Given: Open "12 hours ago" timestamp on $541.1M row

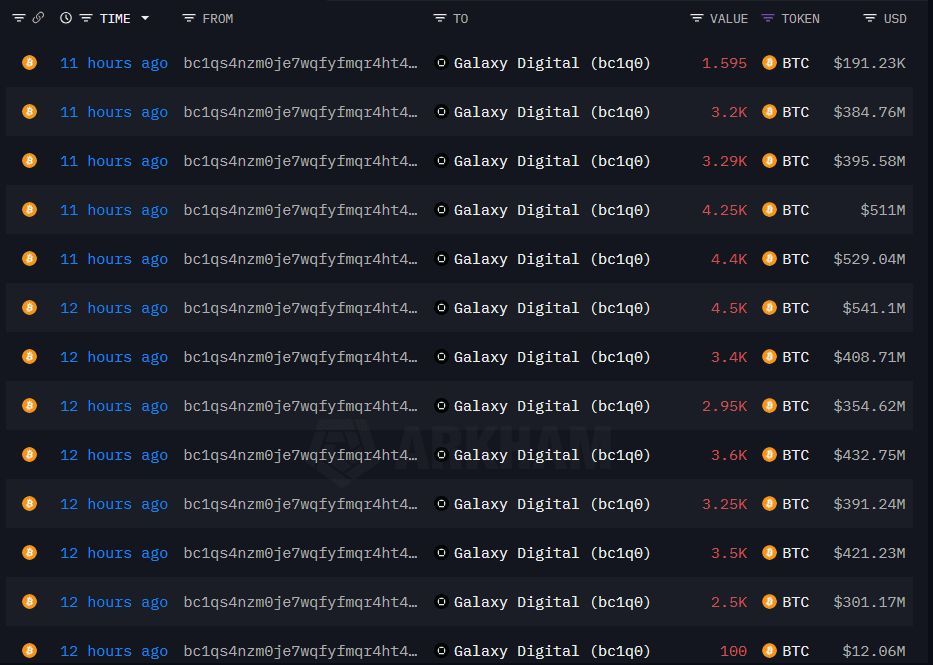Looking at the screenshot, I should click(x=114, y=308).
